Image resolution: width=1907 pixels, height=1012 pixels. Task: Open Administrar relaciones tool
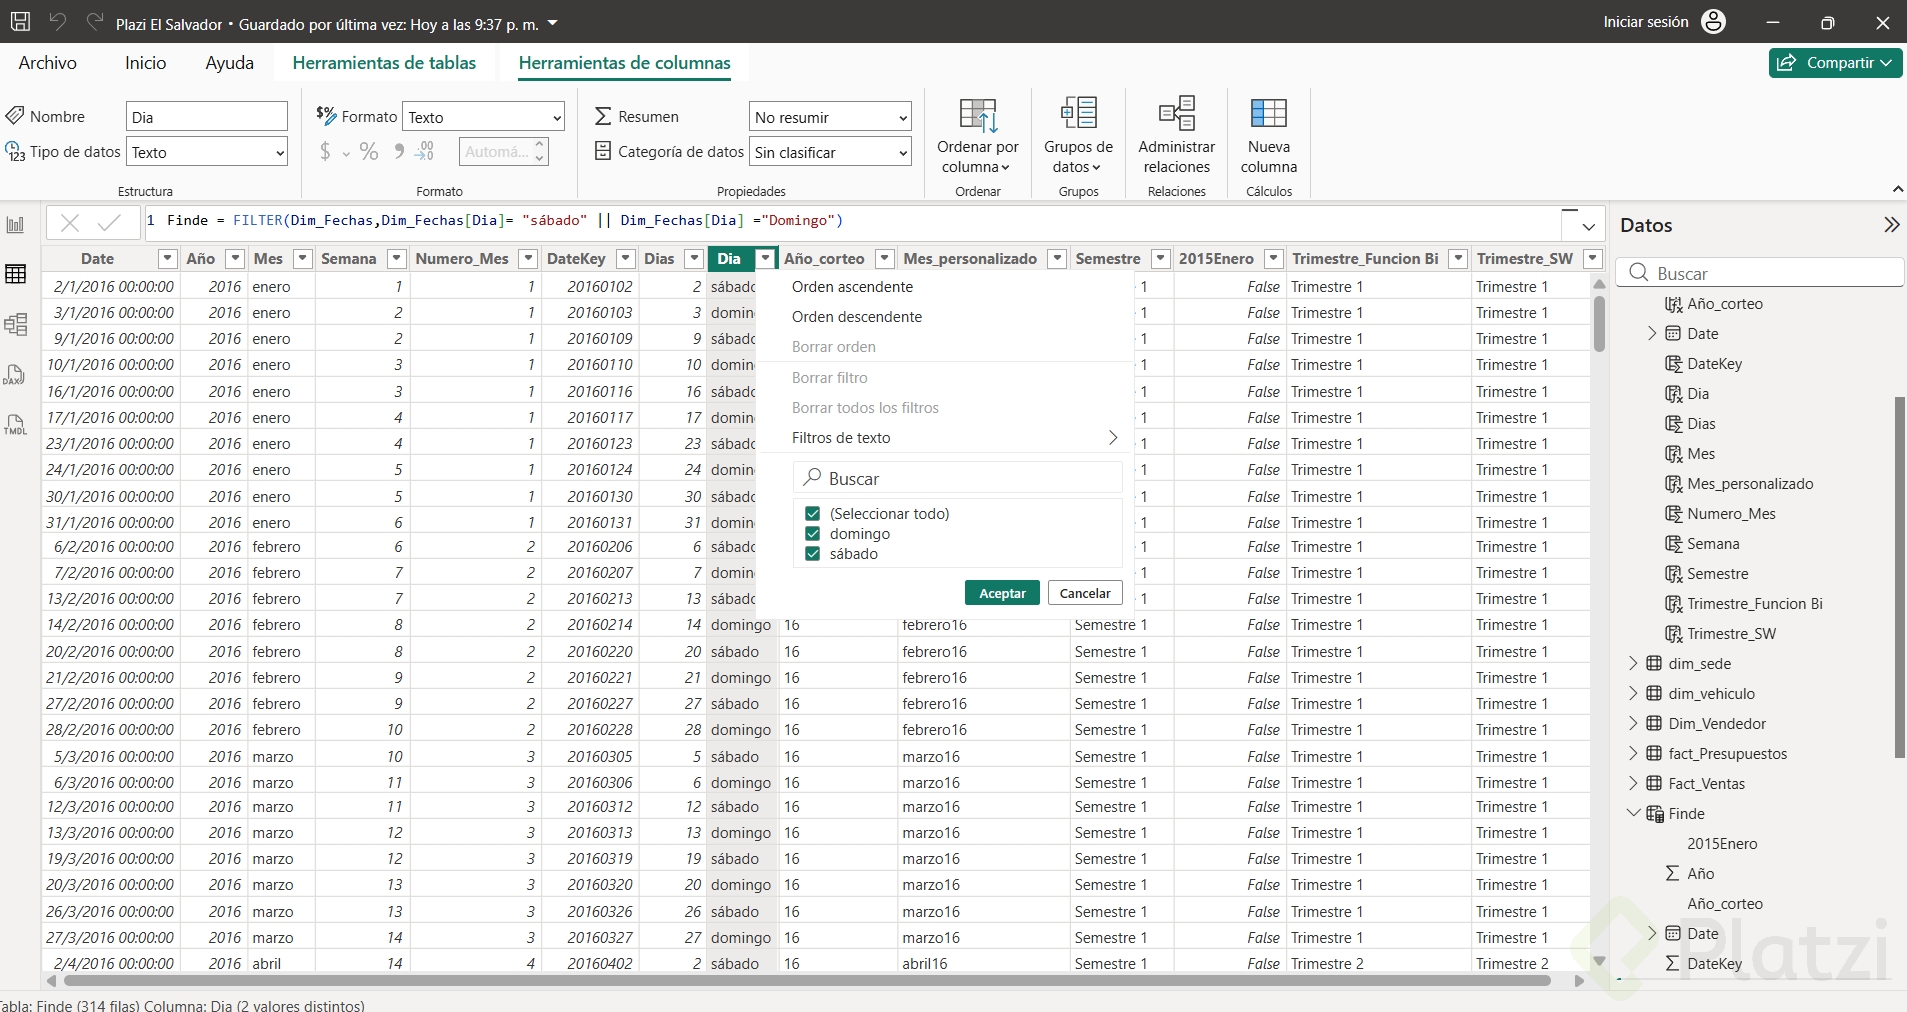(1176, 115)
